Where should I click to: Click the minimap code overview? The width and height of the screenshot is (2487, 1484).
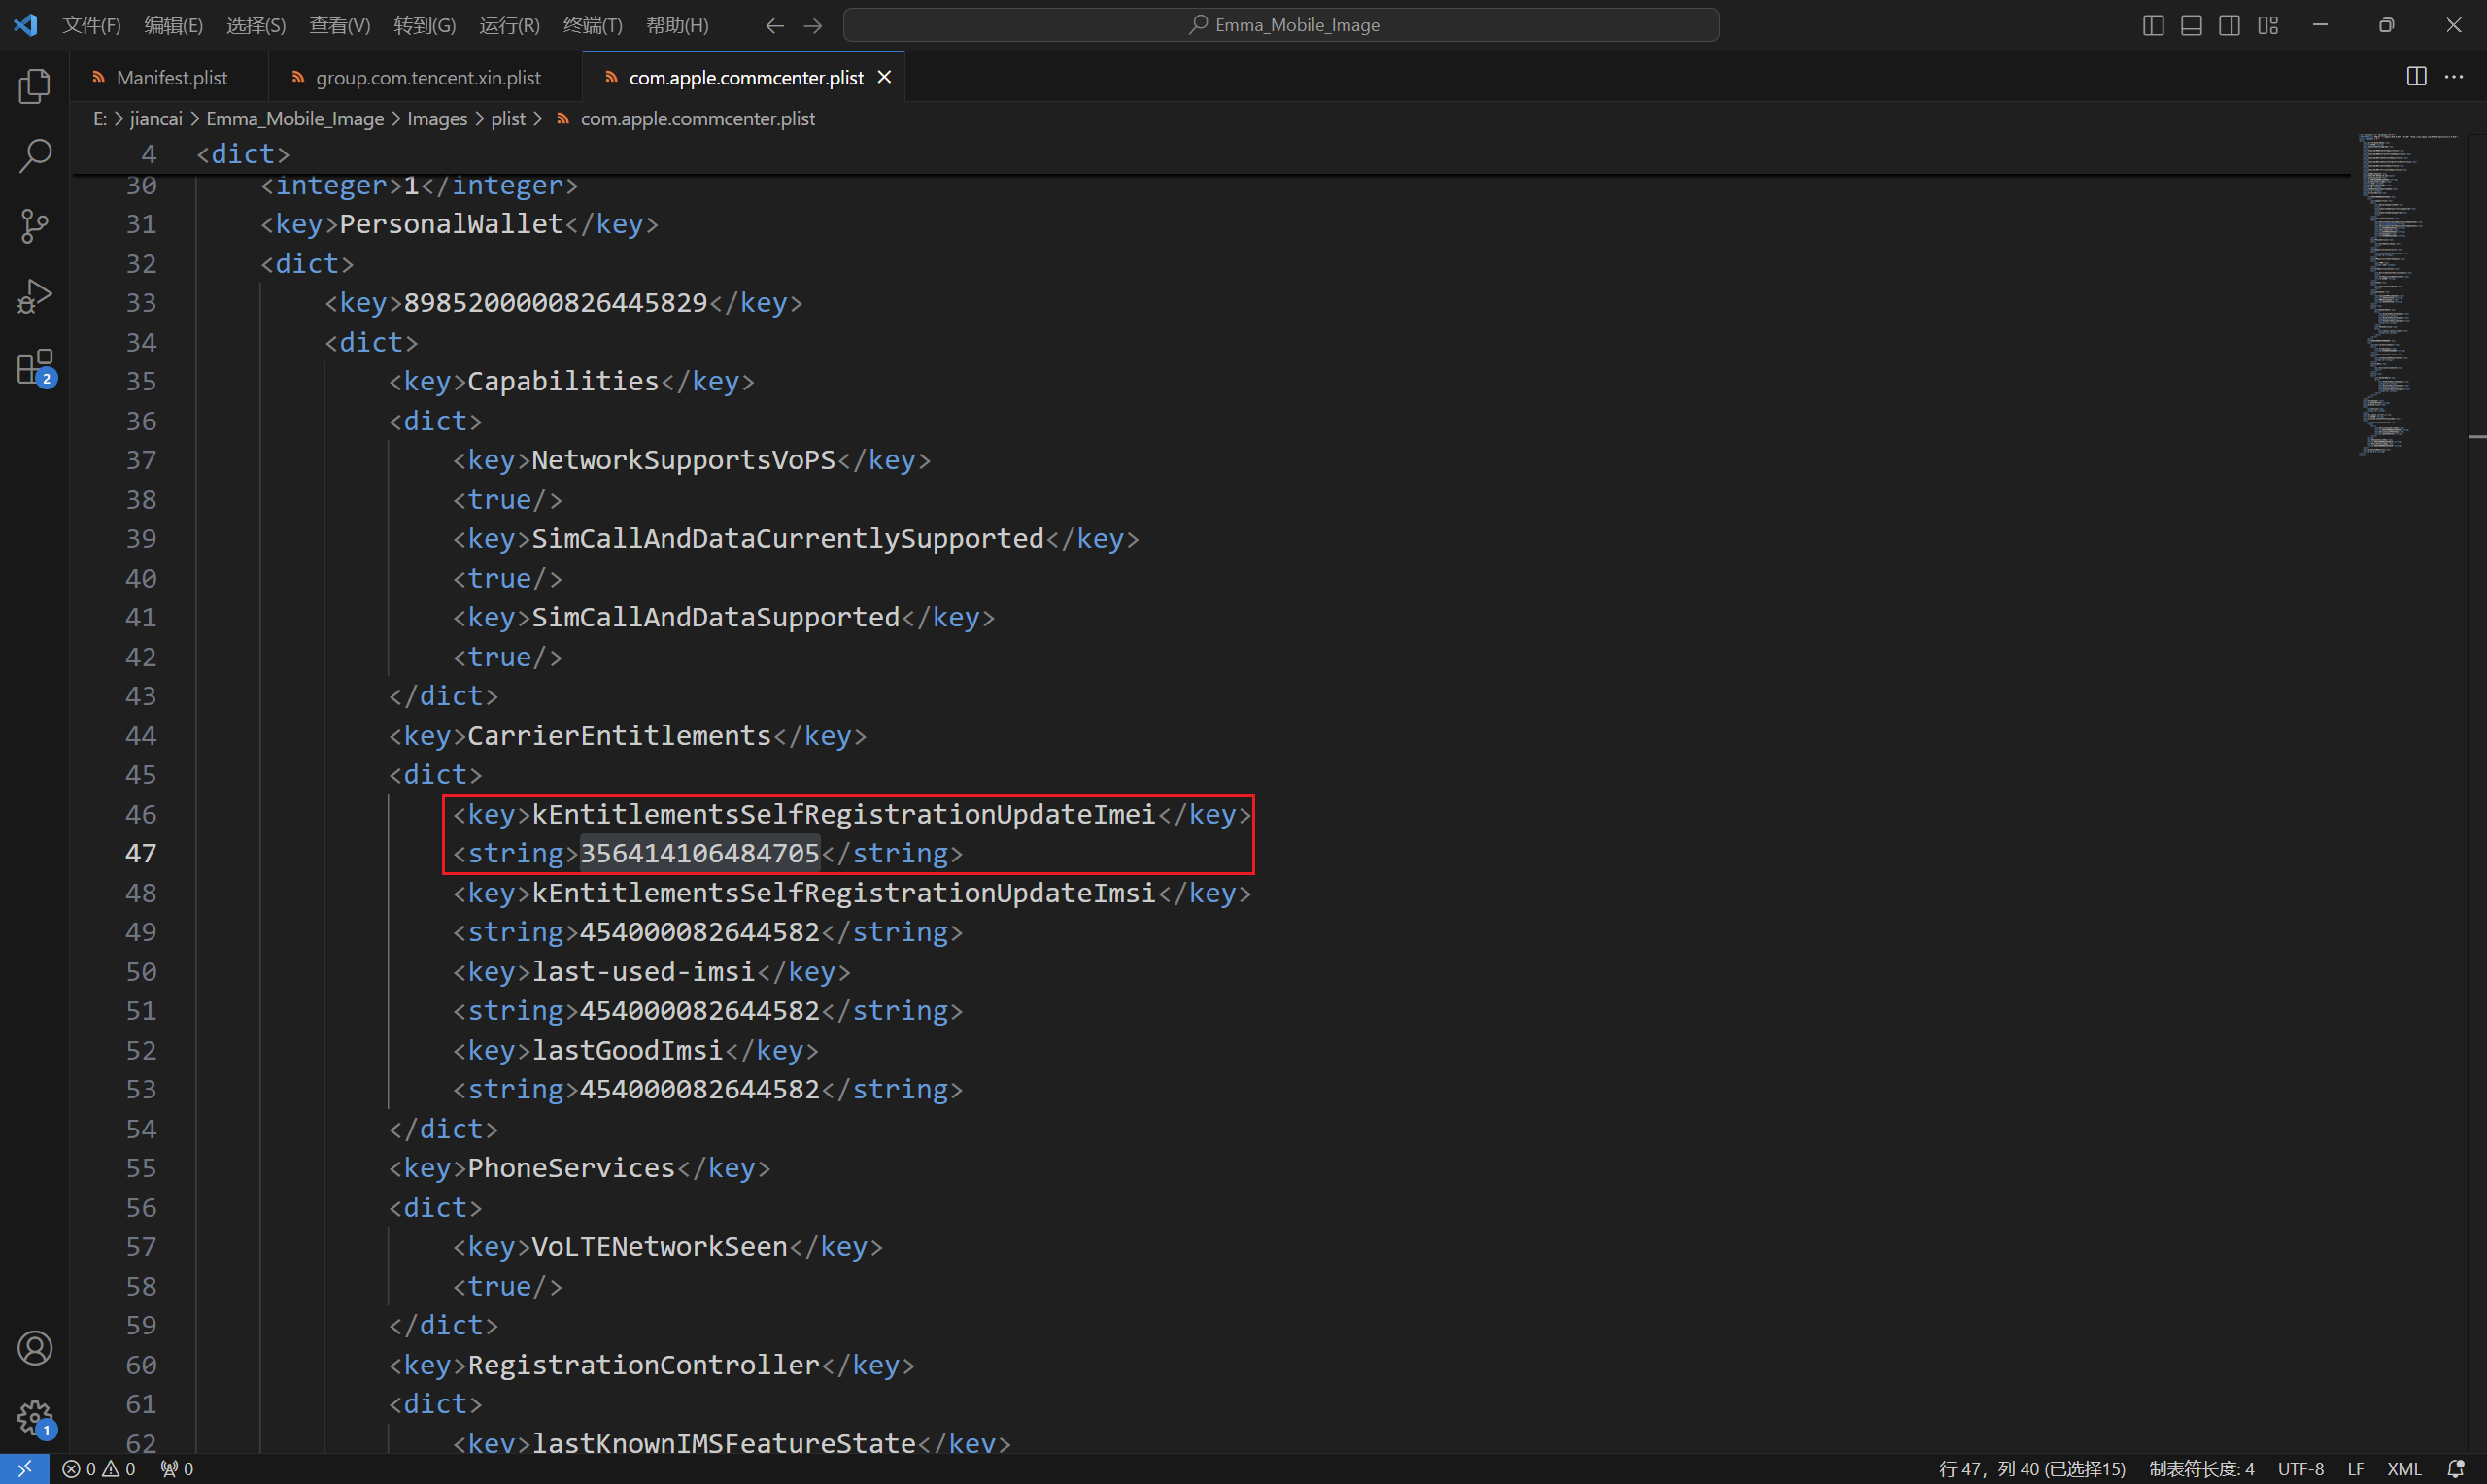(2408, 294)
